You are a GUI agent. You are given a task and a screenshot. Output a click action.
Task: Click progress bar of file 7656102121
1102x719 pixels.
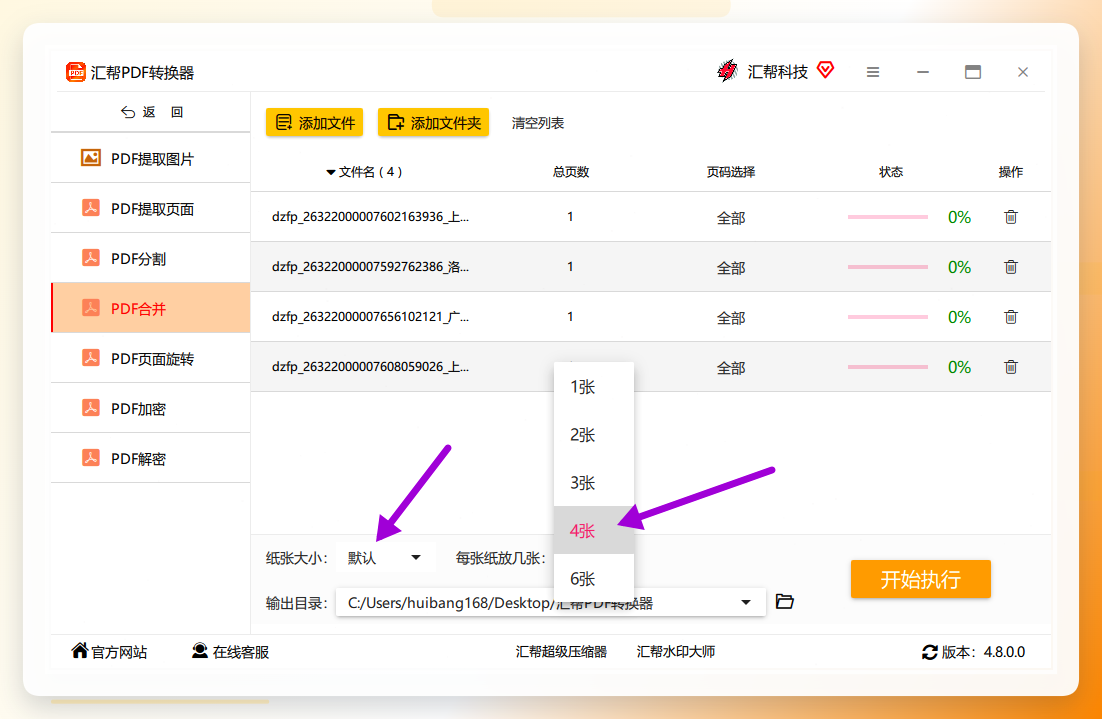[x=888, y=317]
